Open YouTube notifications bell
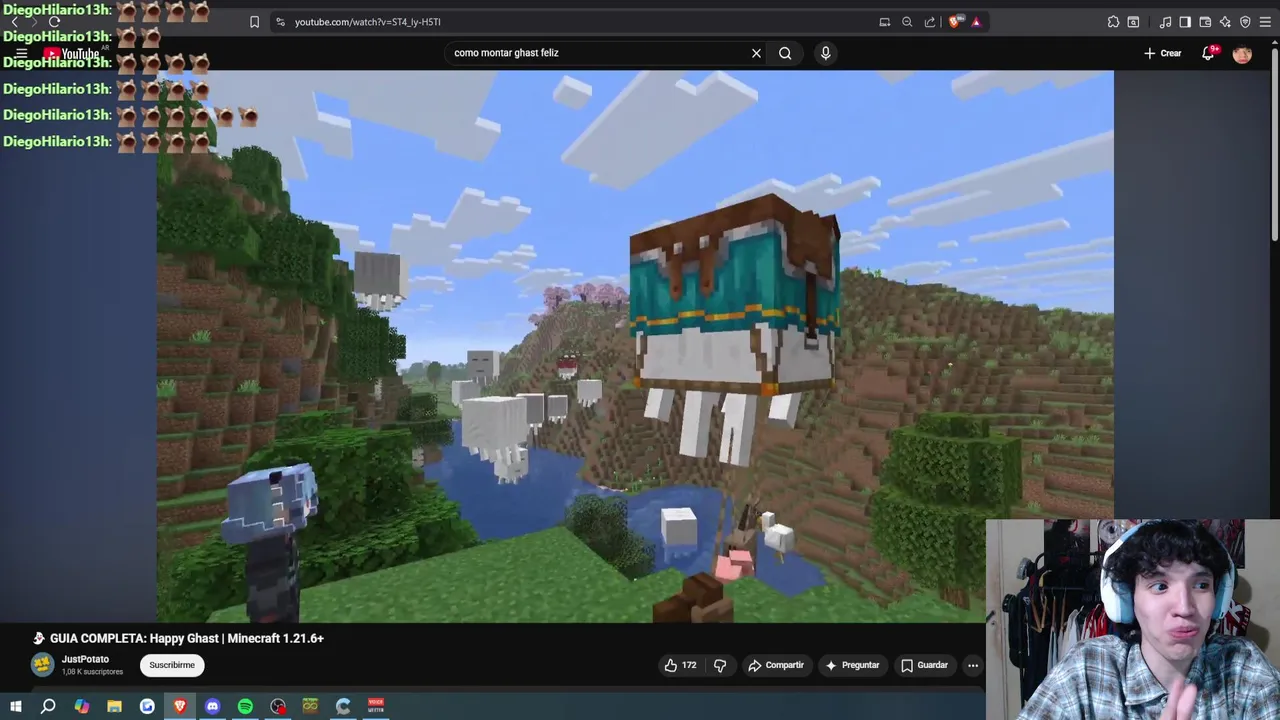Image resolution: width=1280 pixels, height=720 pixels. 1208,53
